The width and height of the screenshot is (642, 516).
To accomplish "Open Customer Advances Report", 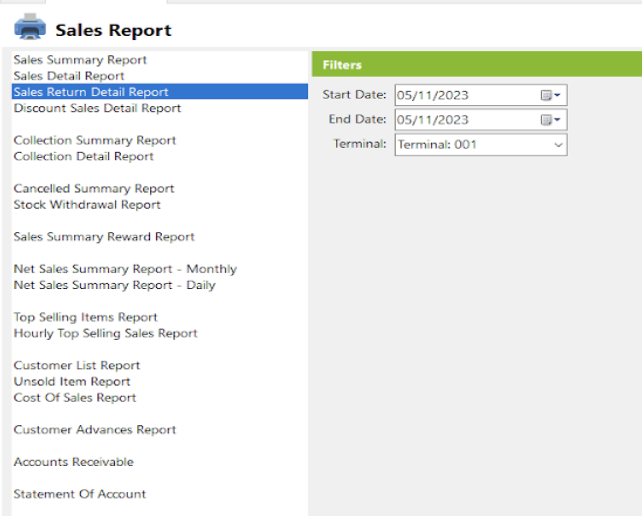I will tap(95, 430).
